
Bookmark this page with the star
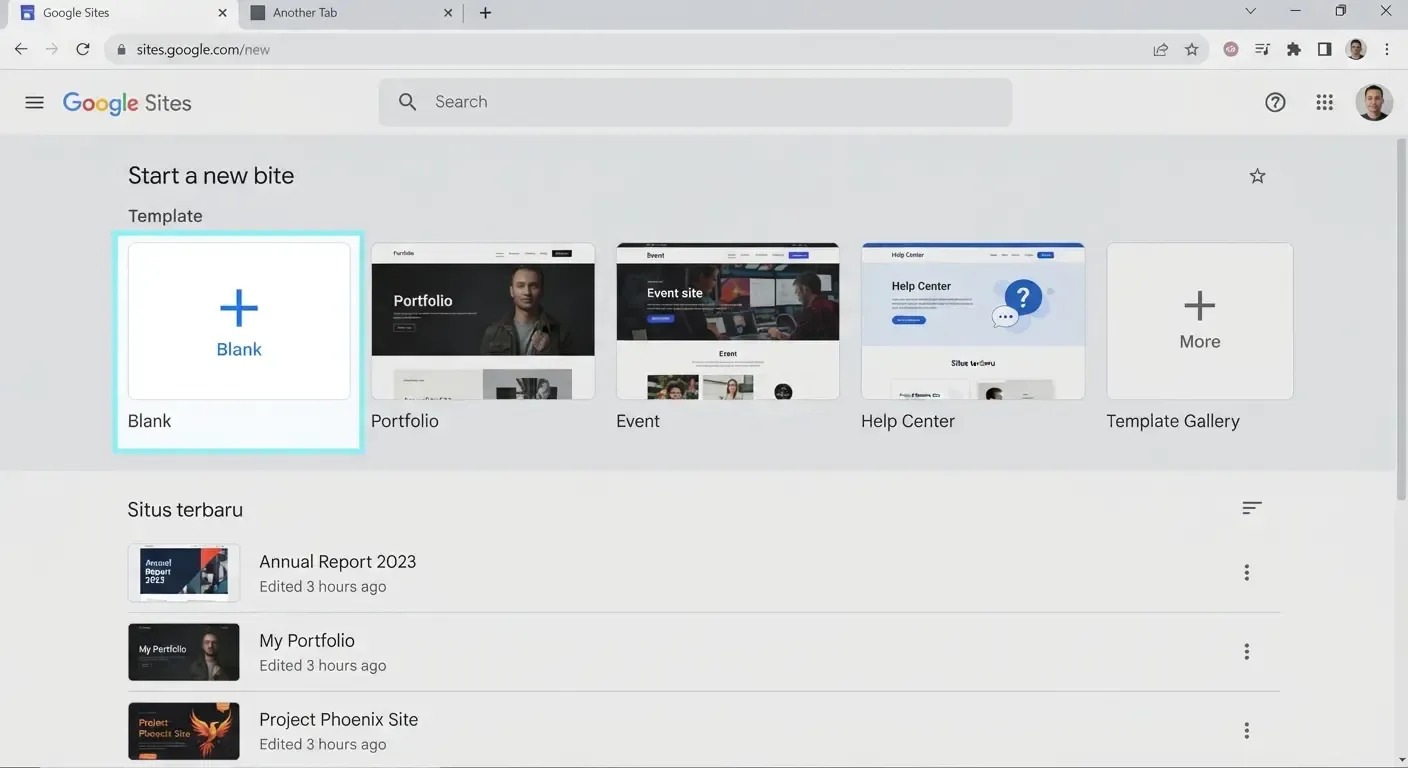coord(1191,49)
